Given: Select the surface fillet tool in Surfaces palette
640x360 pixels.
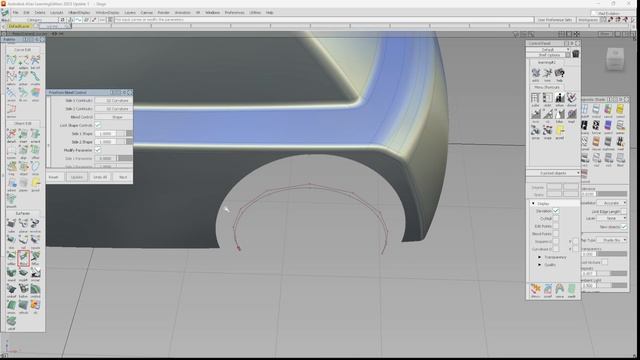Looking at the screenshot, I should pyautogui.click(x=11, y=258).
